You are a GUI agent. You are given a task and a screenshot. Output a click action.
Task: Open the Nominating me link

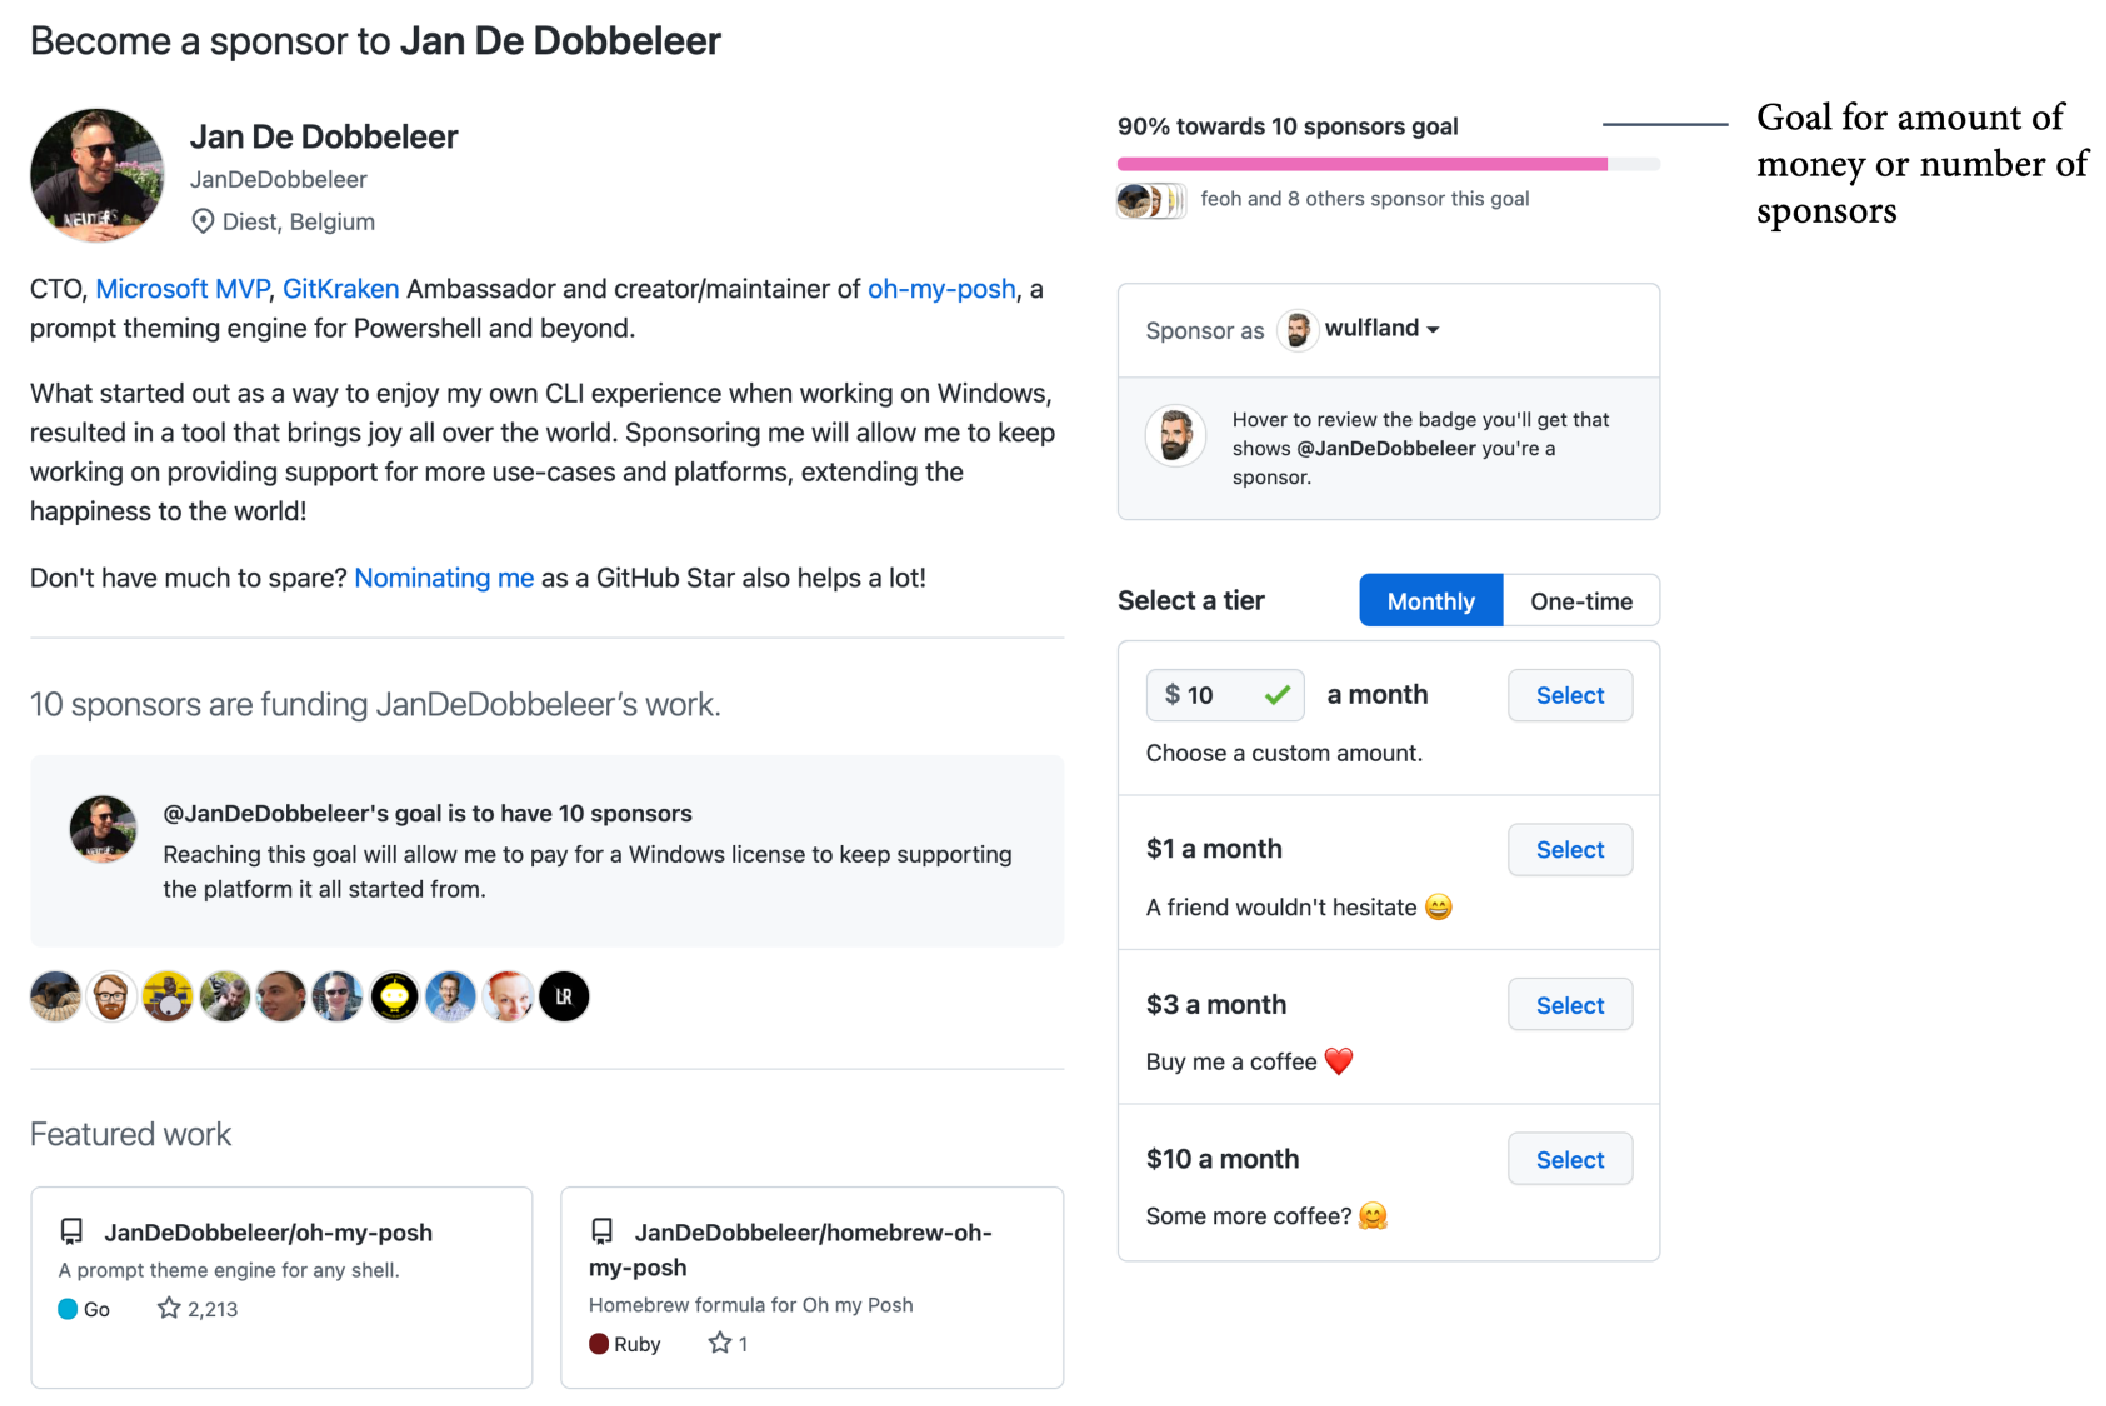[x=444, y=578]
